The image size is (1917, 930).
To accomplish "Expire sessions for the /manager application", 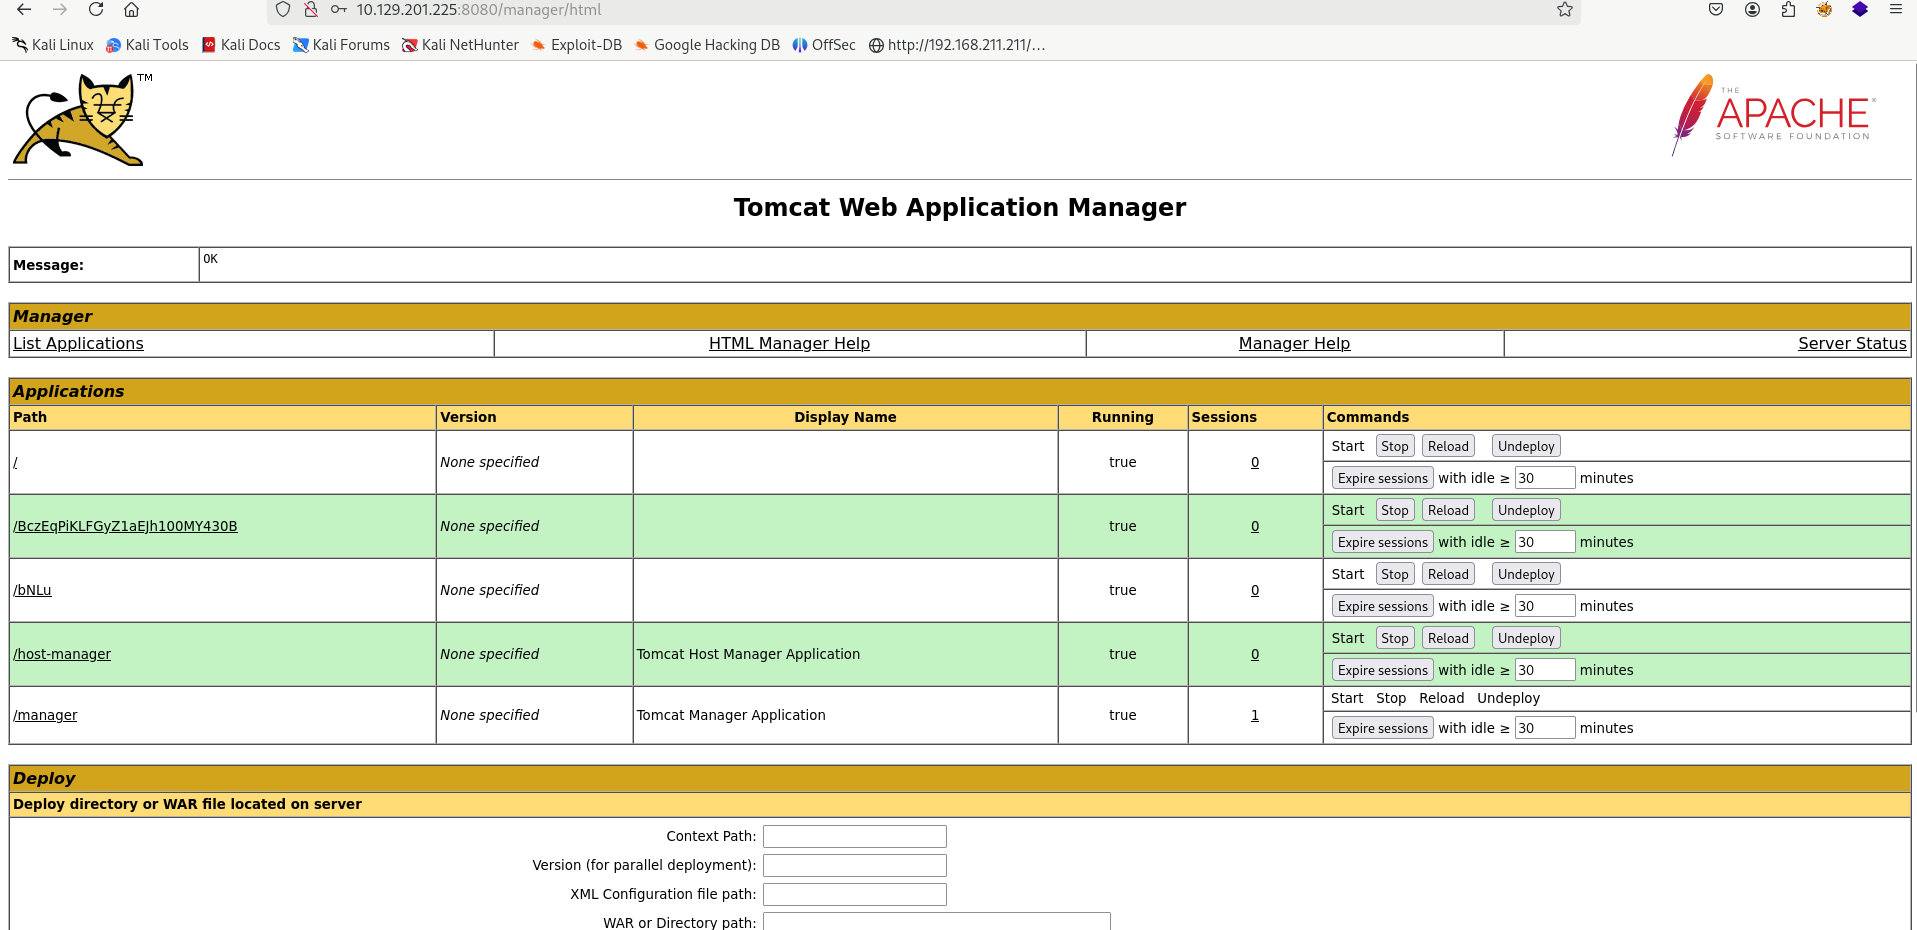I will tap(1383, 728).
